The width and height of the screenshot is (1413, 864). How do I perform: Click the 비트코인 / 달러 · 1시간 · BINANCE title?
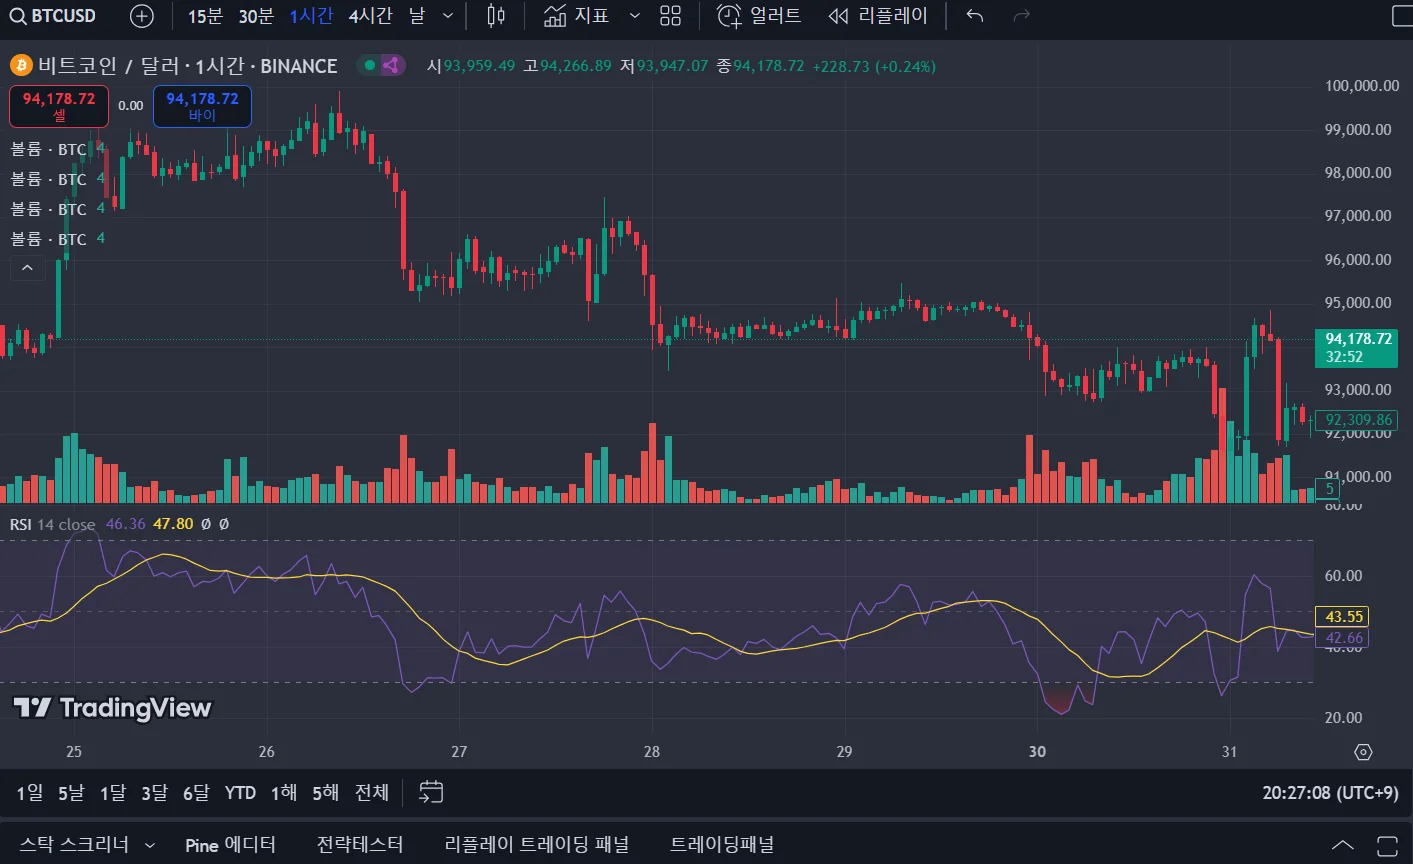click(188, 66)
